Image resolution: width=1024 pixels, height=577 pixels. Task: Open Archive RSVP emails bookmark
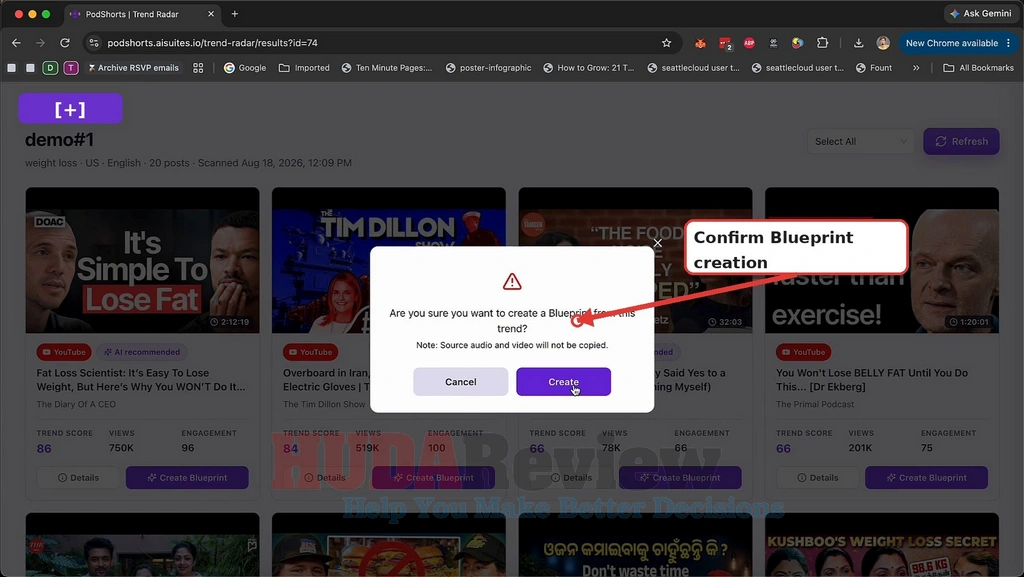point(133,68)
